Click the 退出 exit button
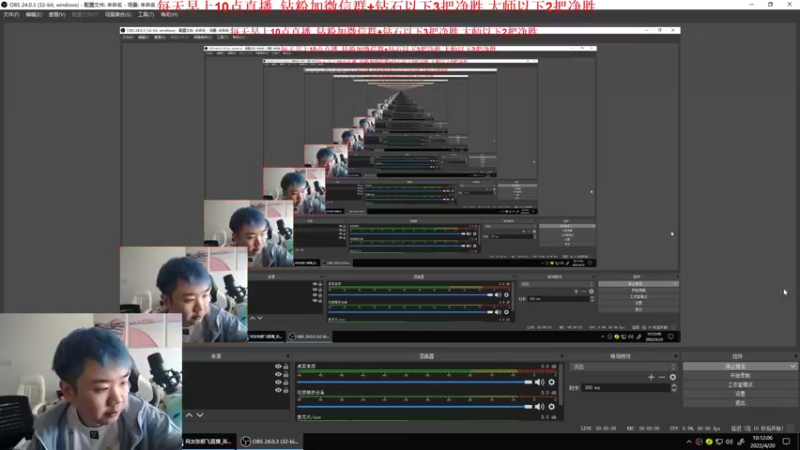 [x=740, y=403]
